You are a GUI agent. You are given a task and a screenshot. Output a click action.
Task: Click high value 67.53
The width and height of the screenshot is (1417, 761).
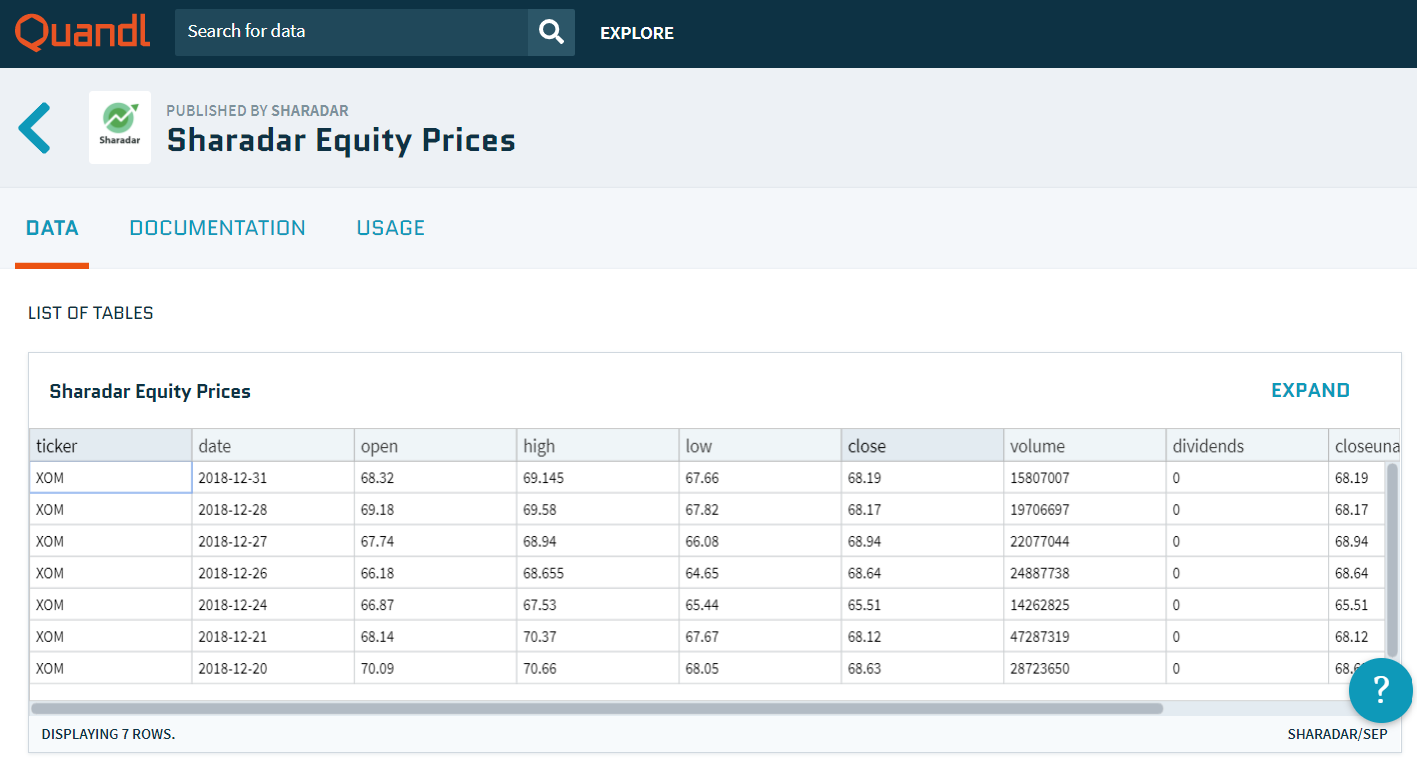tap(597, 605)
